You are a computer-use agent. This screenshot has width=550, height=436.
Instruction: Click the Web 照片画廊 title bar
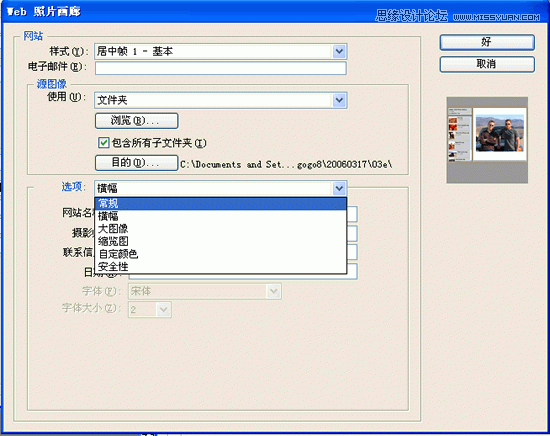[275, 12]
